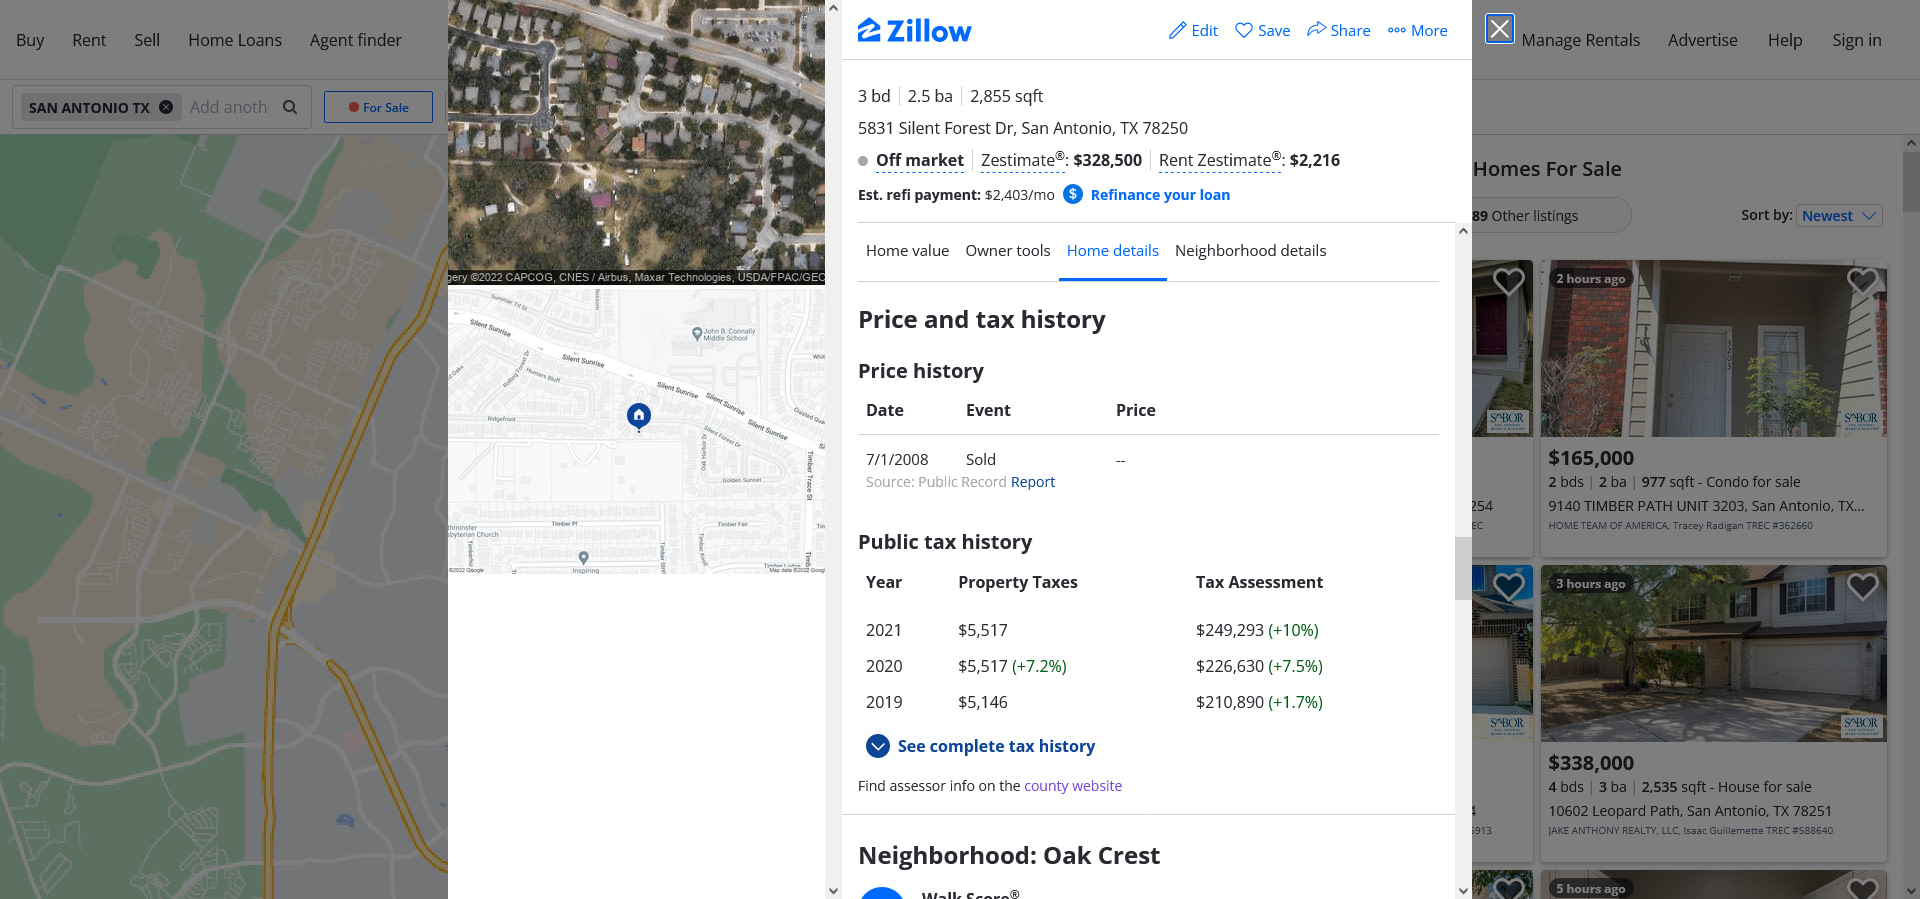Open the Sell menu
1920x899 pixels.
coord(147,40)
